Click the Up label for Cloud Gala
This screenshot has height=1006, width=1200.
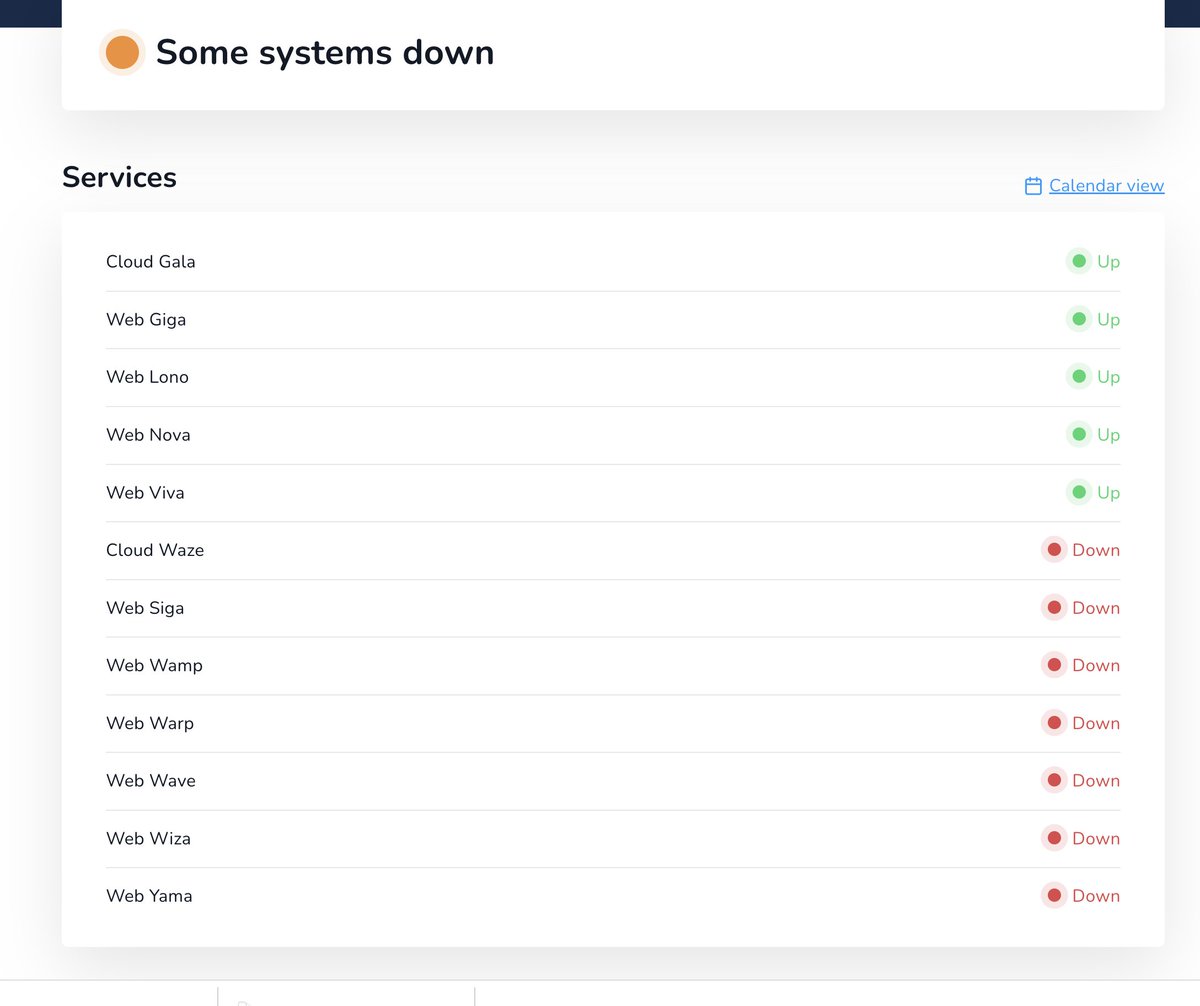[x=1108, y=262]
